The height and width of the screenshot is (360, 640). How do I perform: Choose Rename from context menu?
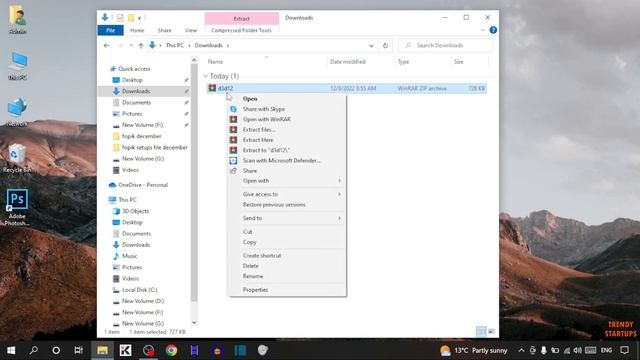(287, 276)
